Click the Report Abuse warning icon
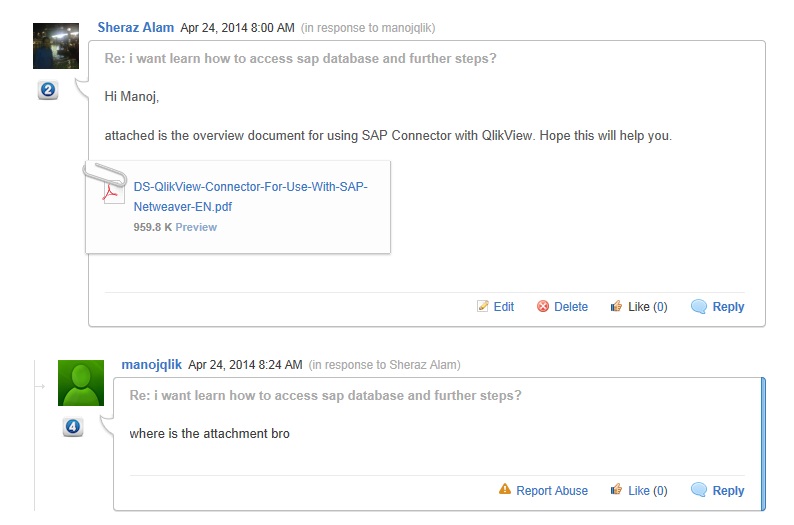This screenshot has width=794, height=525. click(505, 490)
